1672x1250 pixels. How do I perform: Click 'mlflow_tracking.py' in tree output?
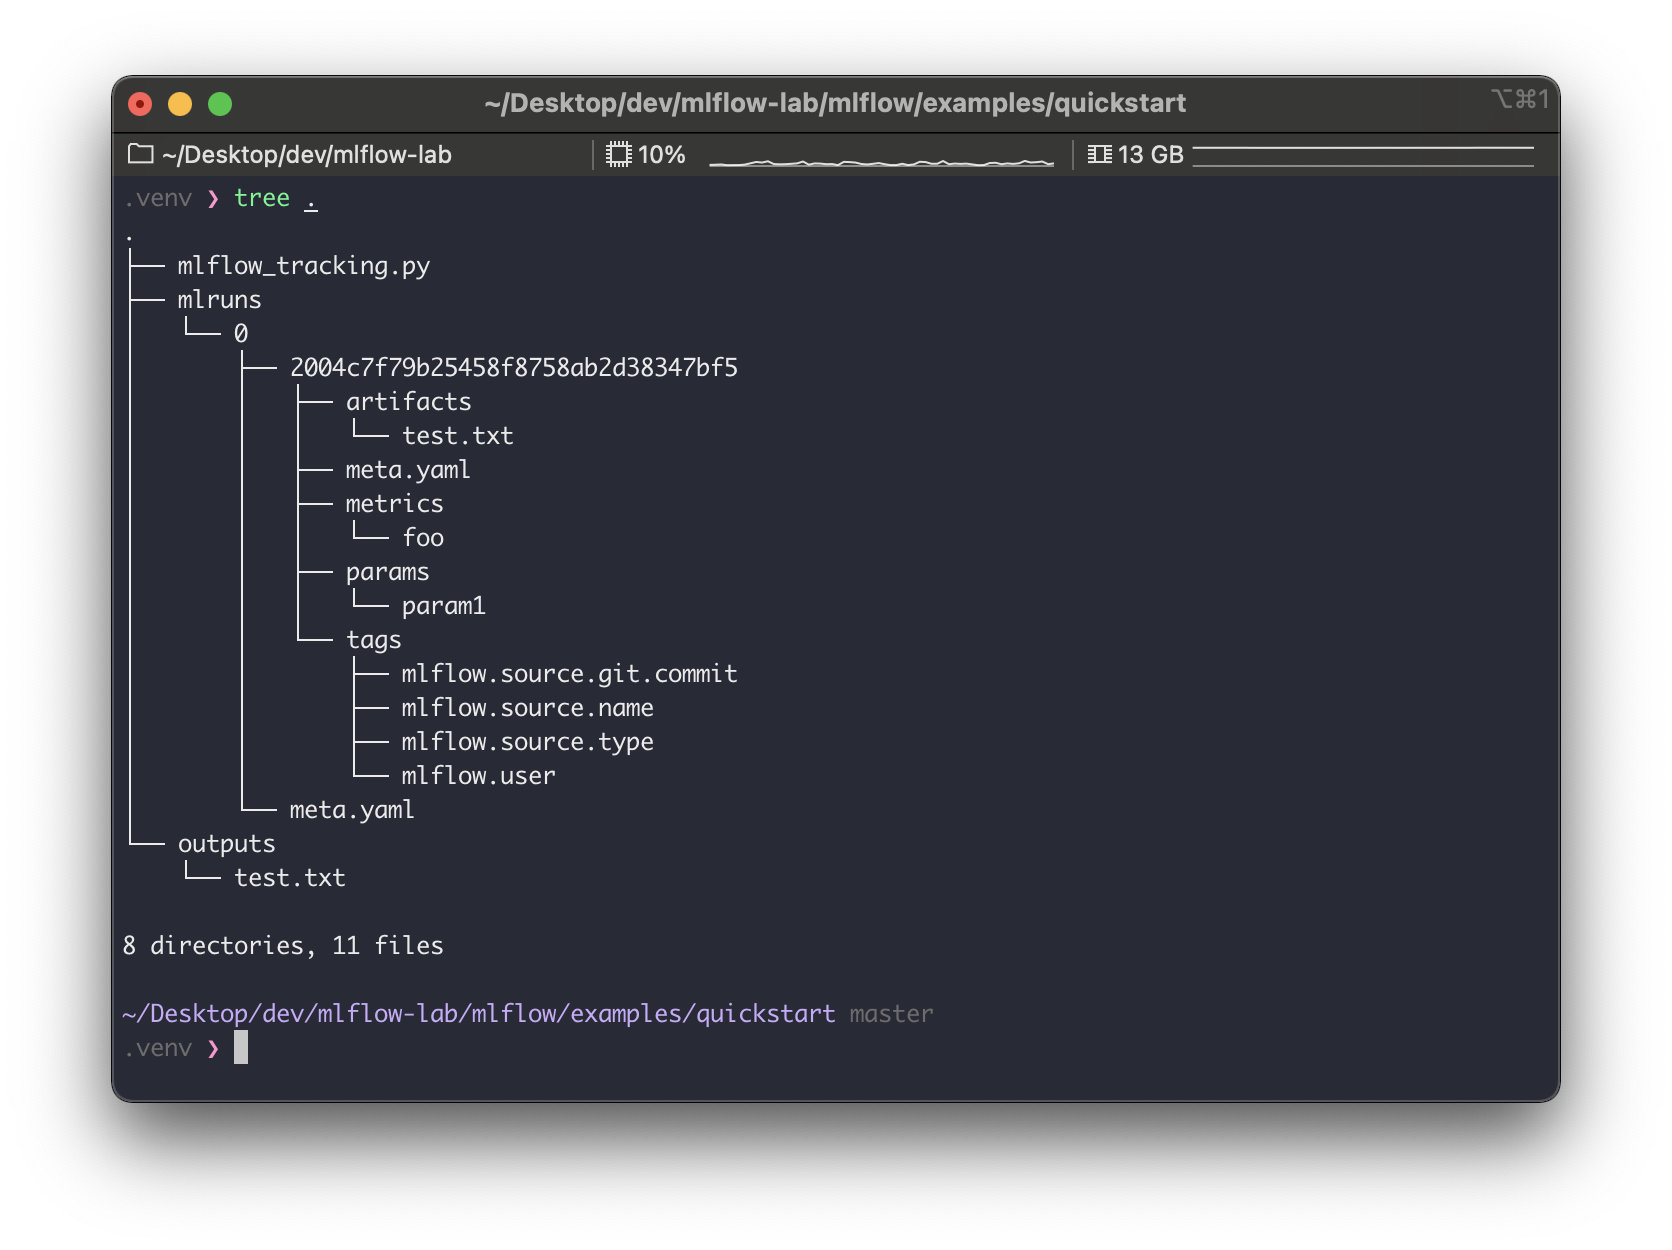click(x=304, y=266)
